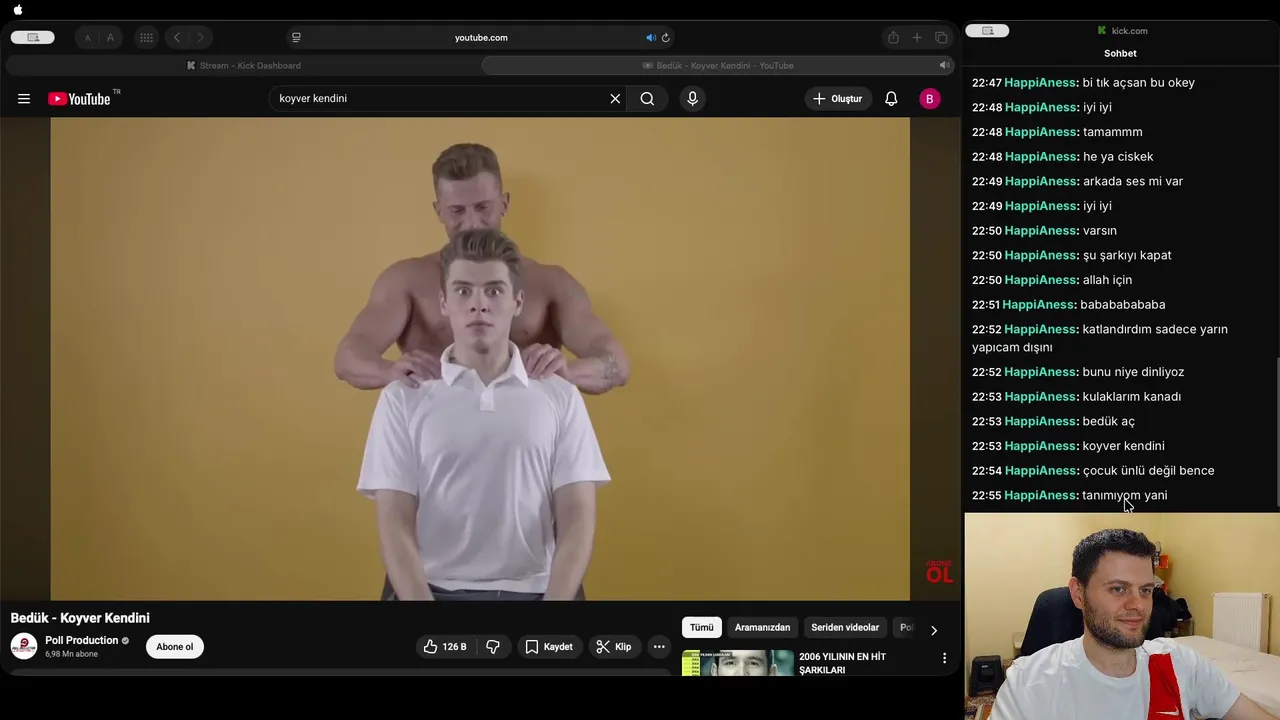The height and width of the screenshot is (720, 1280).
Task: Open the YouTube hamburger guide menu
Action: click(x=24, y=99)
